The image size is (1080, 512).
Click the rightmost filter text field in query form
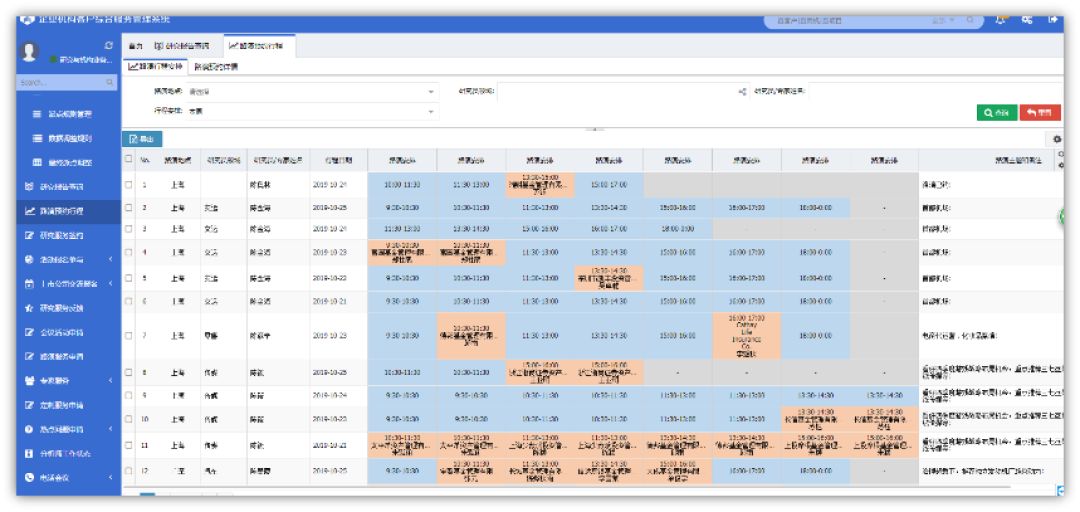[x=936, y=92]
